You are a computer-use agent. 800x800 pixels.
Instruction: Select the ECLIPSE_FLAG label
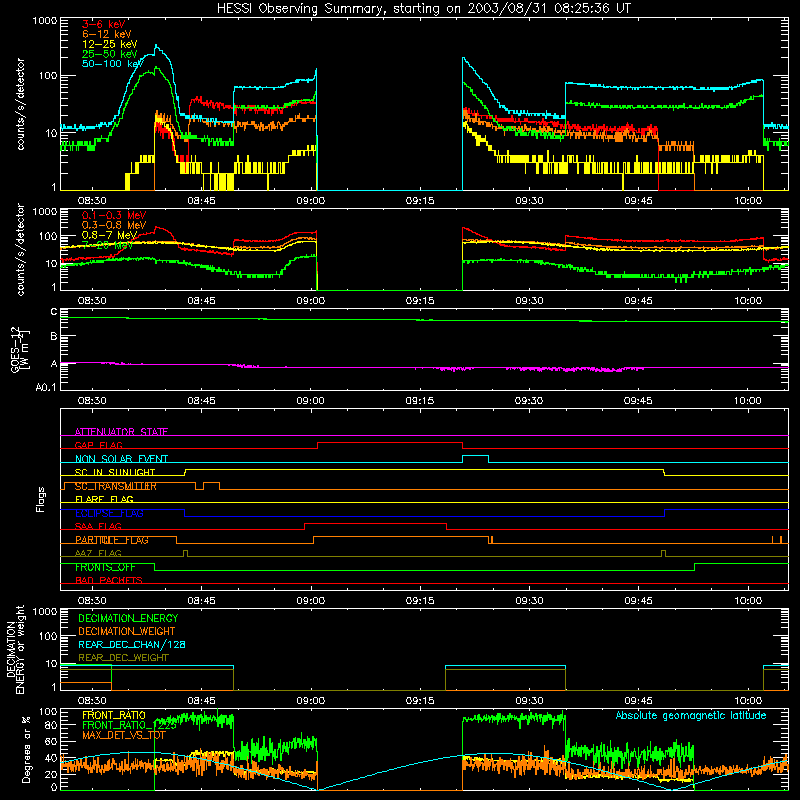pos(109,513)
